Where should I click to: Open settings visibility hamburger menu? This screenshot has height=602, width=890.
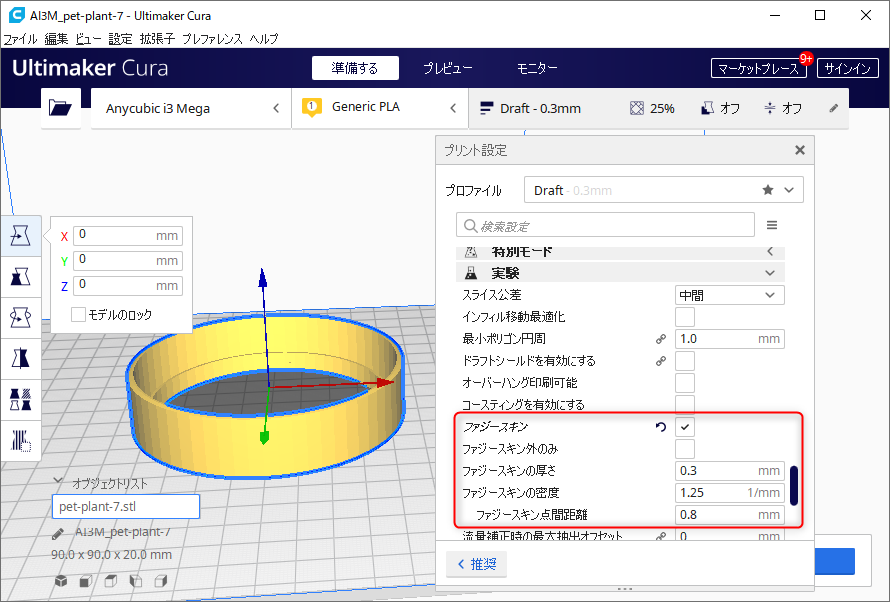coord(772,225)
